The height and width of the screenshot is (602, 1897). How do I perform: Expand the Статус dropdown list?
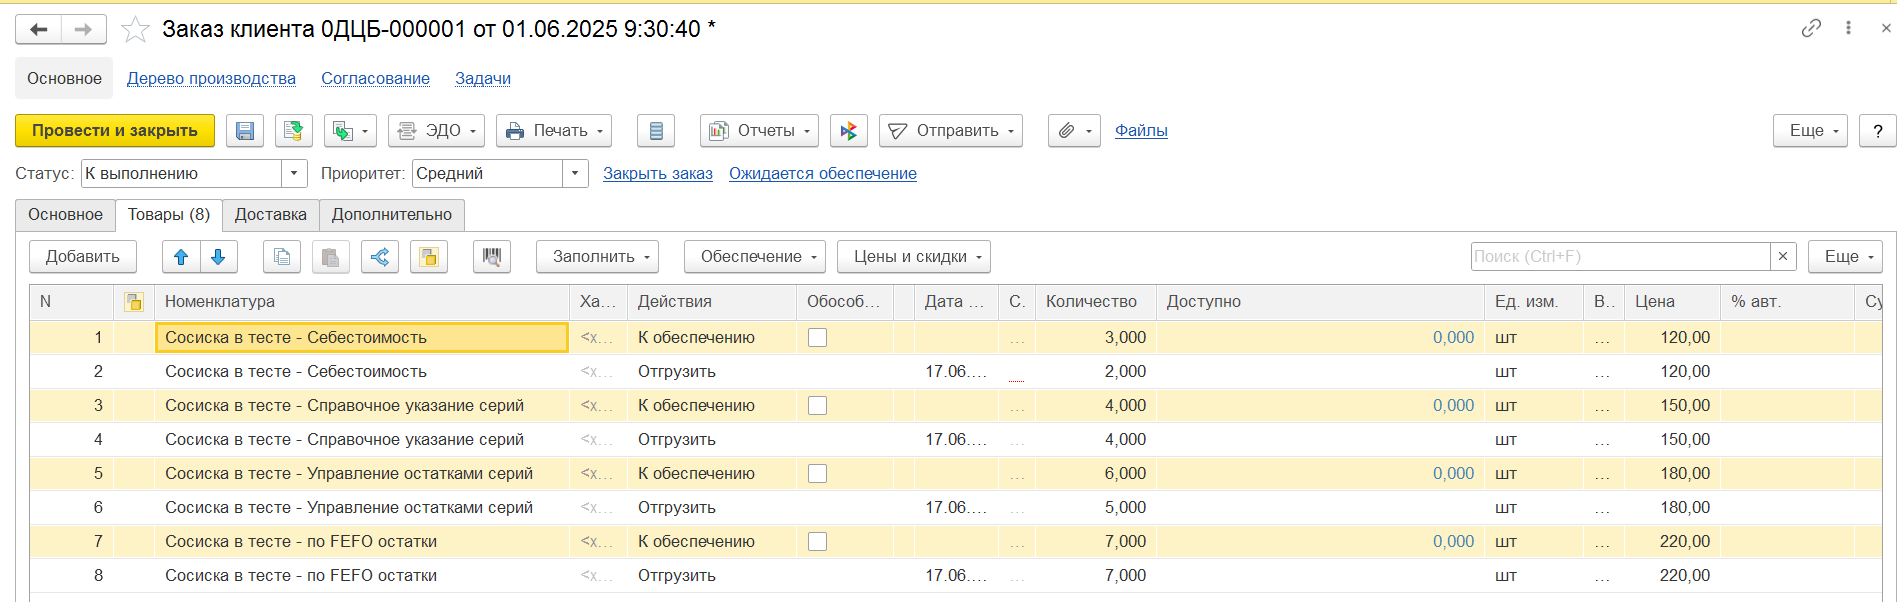coord(294,174)
